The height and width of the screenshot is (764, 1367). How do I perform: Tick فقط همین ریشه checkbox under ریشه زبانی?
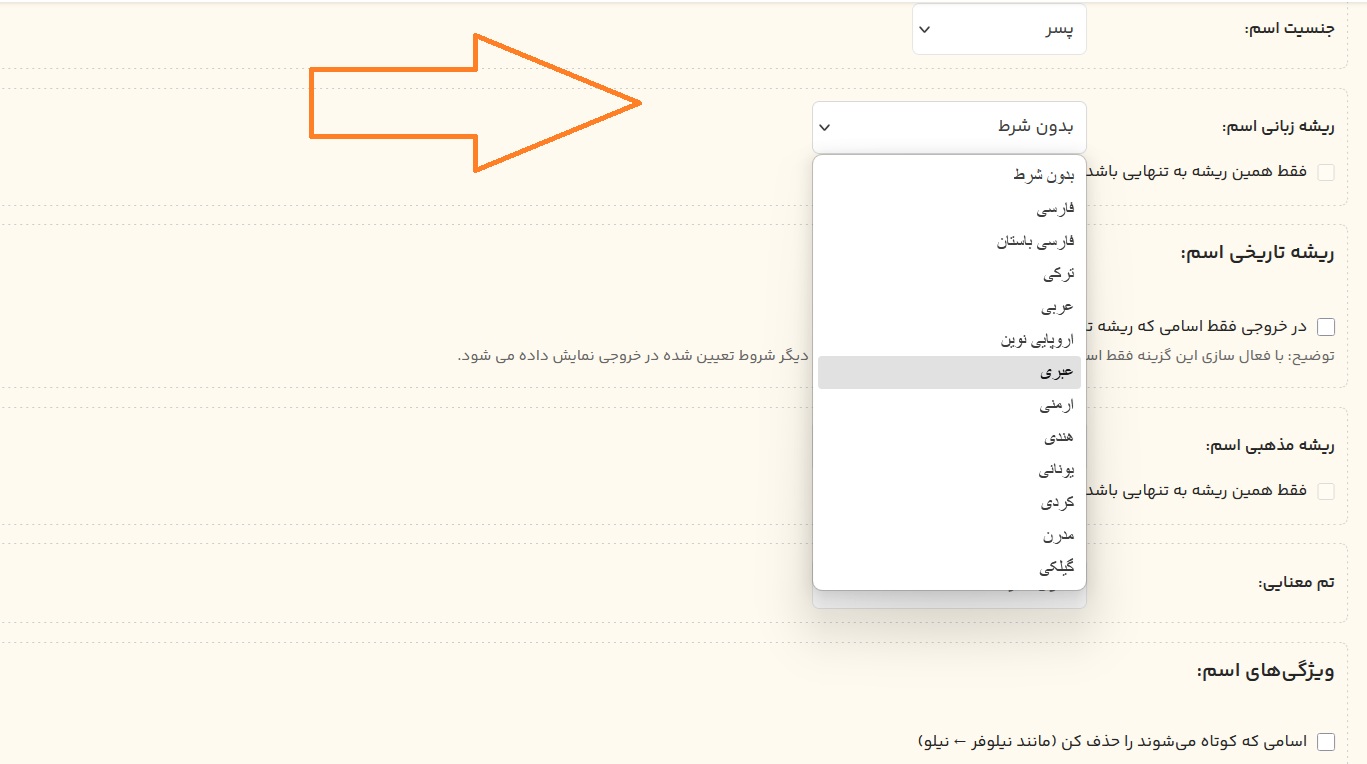click(x=1326, y=172)
